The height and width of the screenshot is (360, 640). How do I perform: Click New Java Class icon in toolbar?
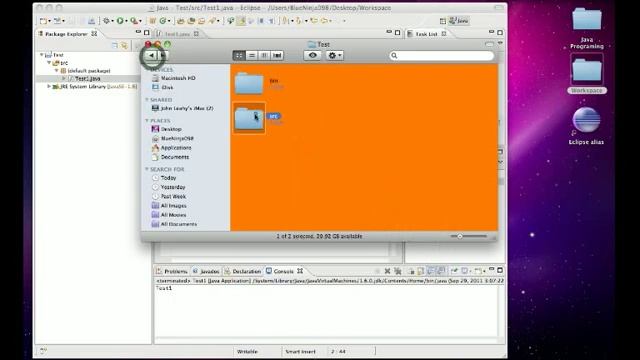[163, 20]
